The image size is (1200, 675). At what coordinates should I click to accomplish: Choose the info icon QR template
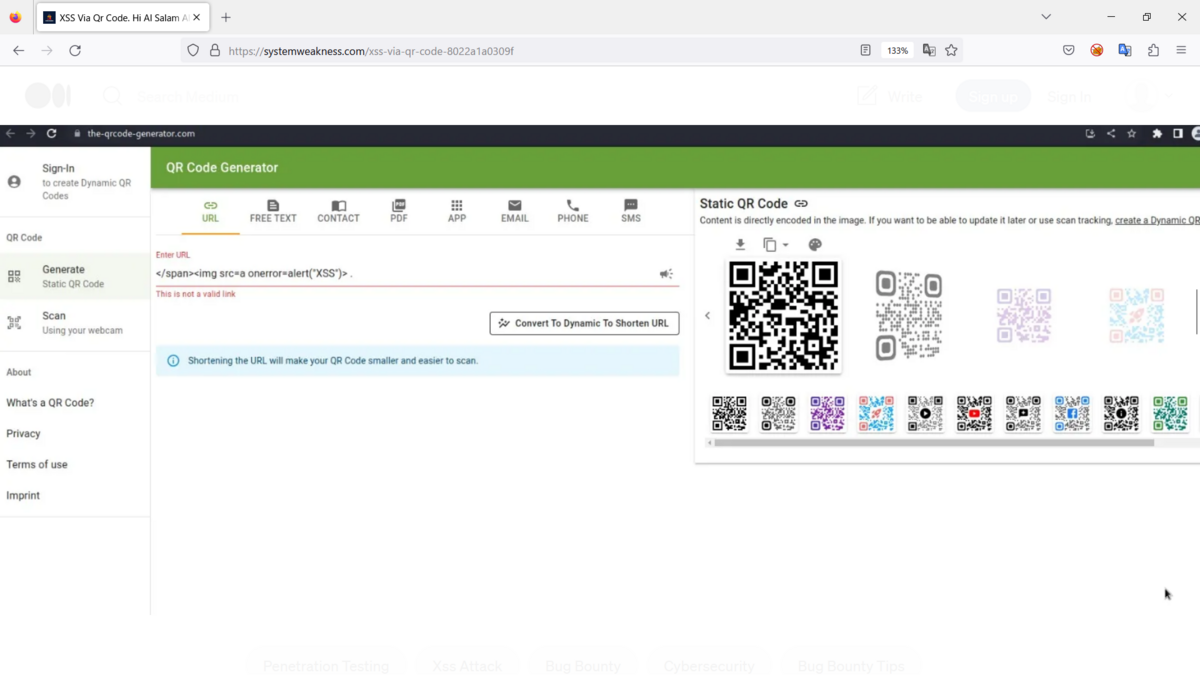coord(1121,413)
